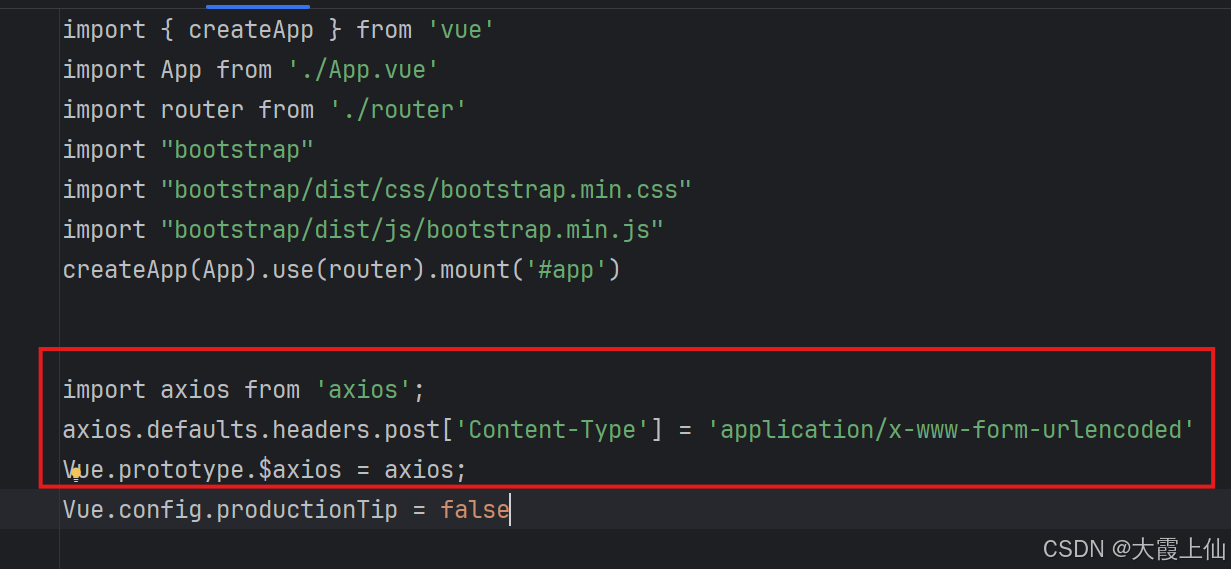Click the './App.vue' string literal
This screenshot has height=569, width=1231.
(x=364, y=70)
